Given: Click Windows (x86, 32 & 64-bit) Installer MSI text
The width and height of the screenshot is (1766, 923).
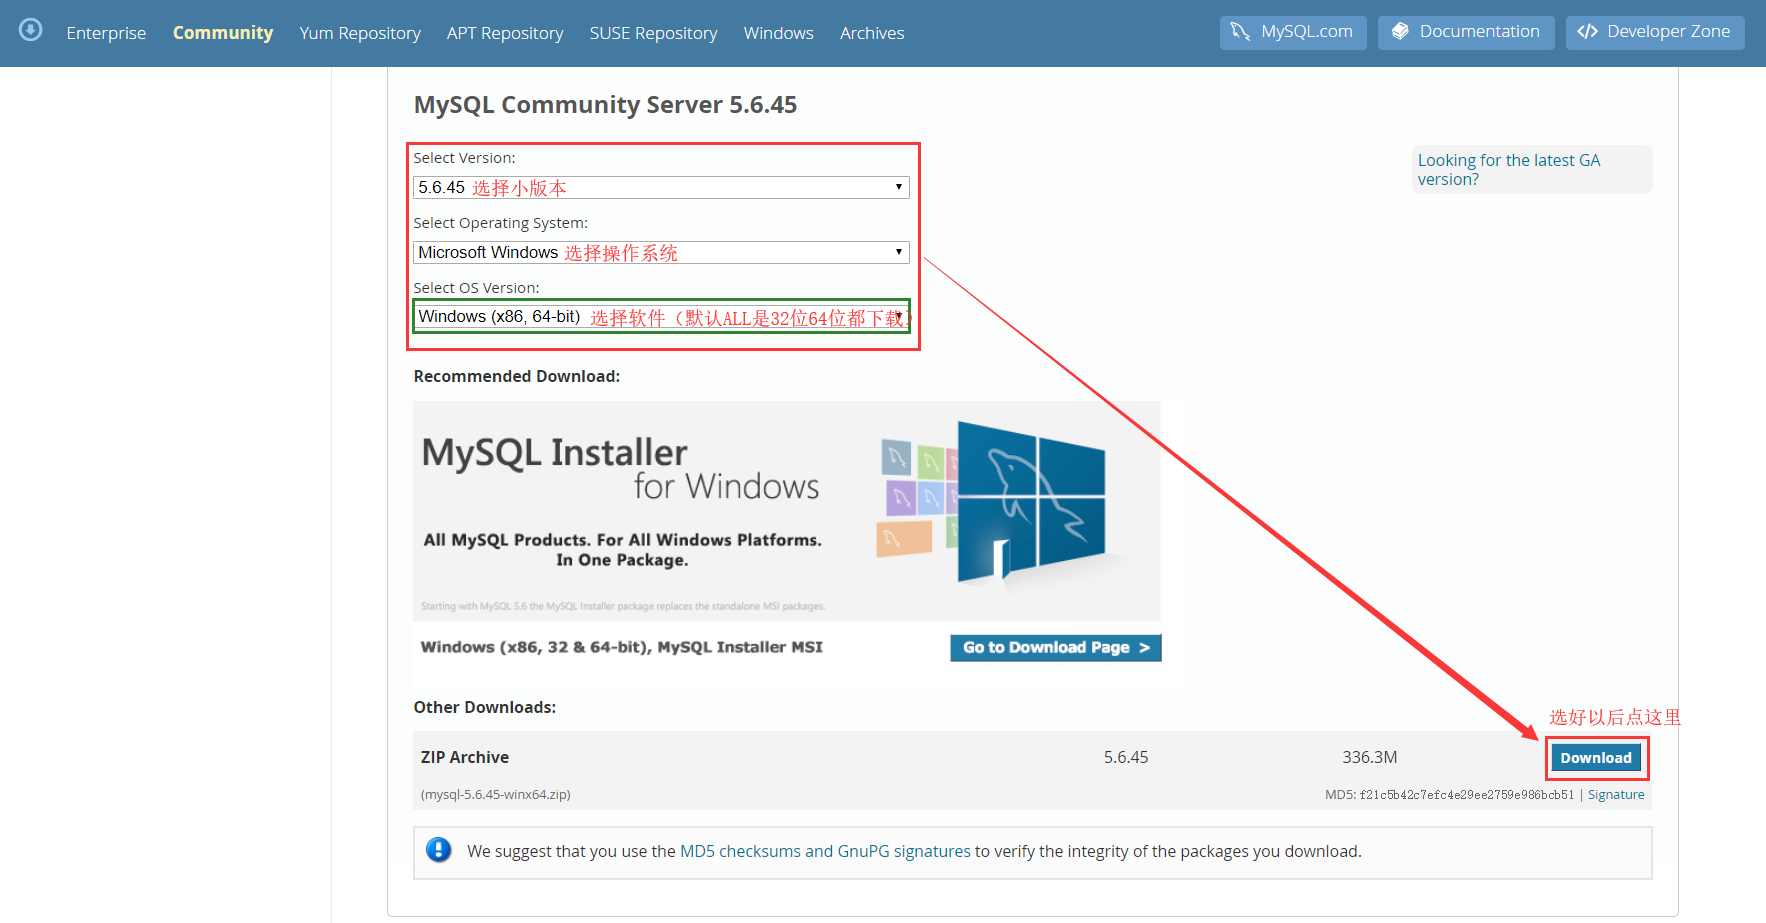Looking at the screenshot, I should (x=622, y=647).
